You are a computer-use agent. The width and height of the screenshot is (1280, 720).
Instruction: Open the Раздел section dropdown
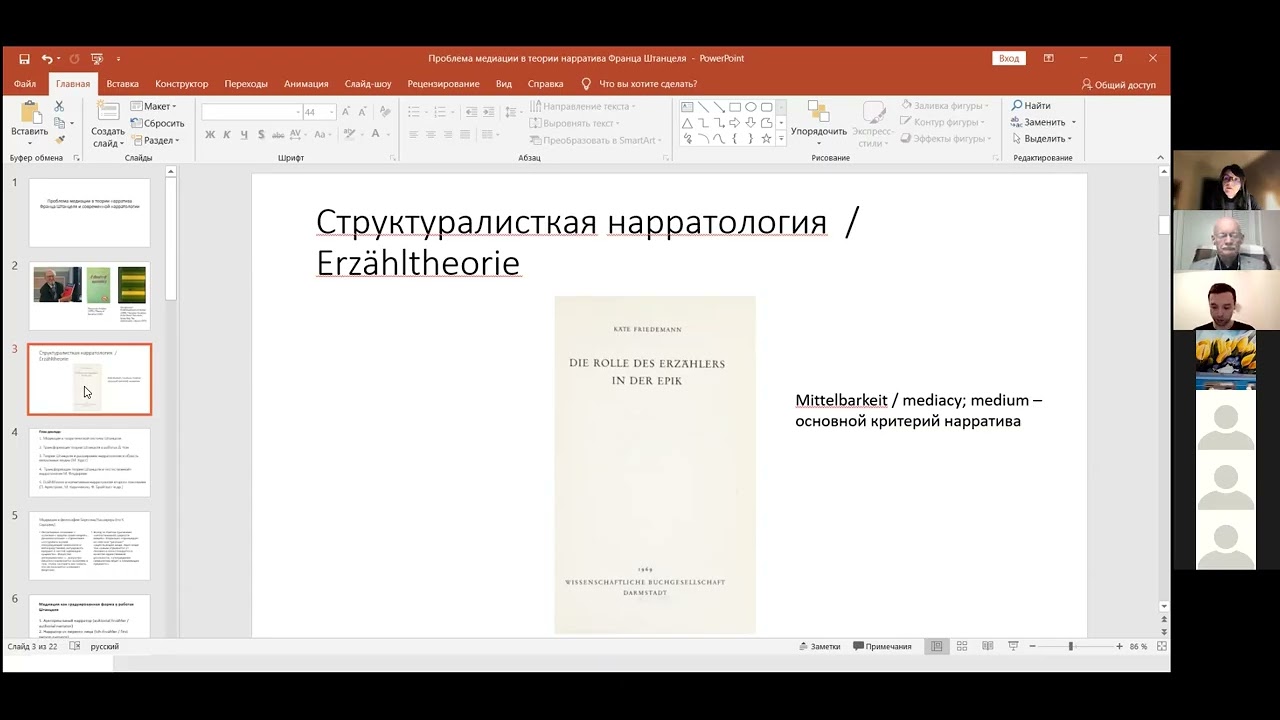155,141
